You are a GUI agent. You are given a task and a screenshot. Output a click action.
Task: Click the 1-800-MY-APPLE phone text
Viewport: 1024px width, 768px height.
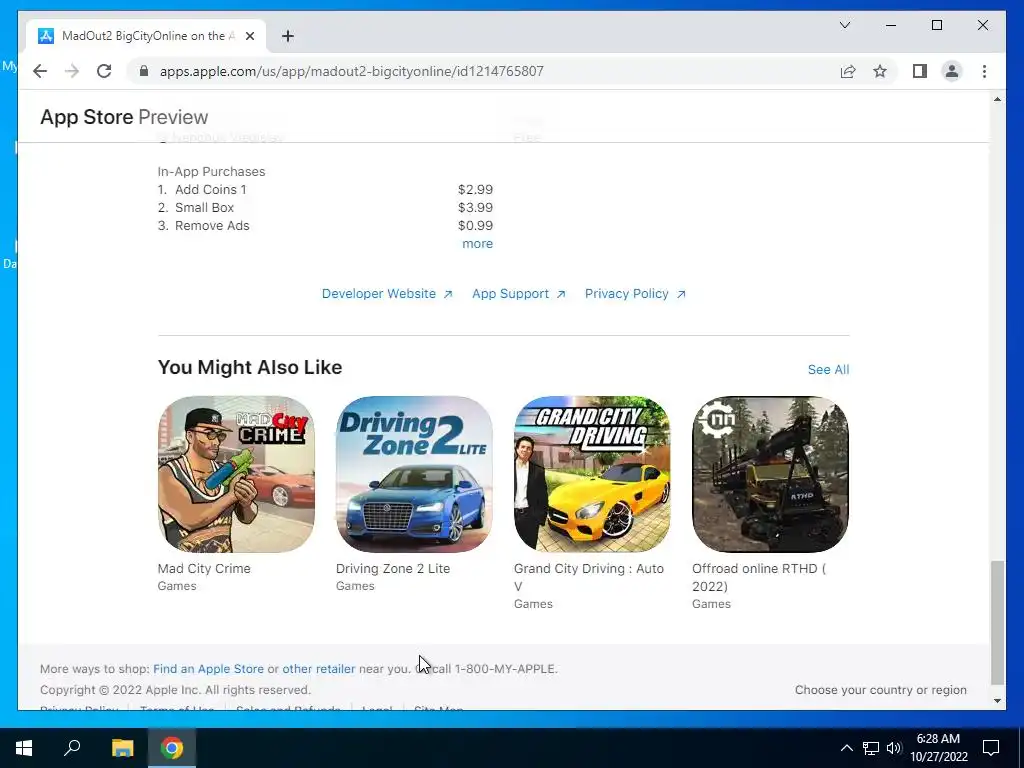click(504, 669)
